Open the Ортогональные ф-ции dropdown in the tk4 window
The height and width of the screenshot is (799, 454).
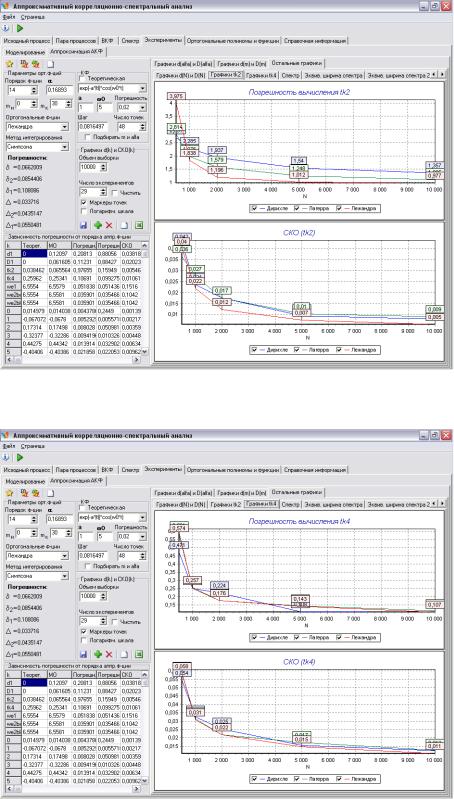point(65,556)
